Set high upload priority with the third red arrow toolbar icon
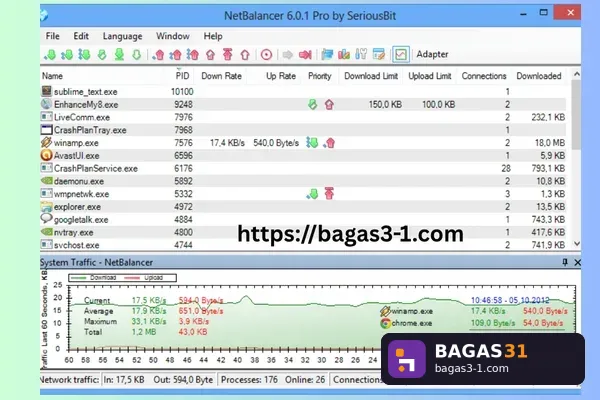Screen dimensions: 600x400 coord(192,55)
